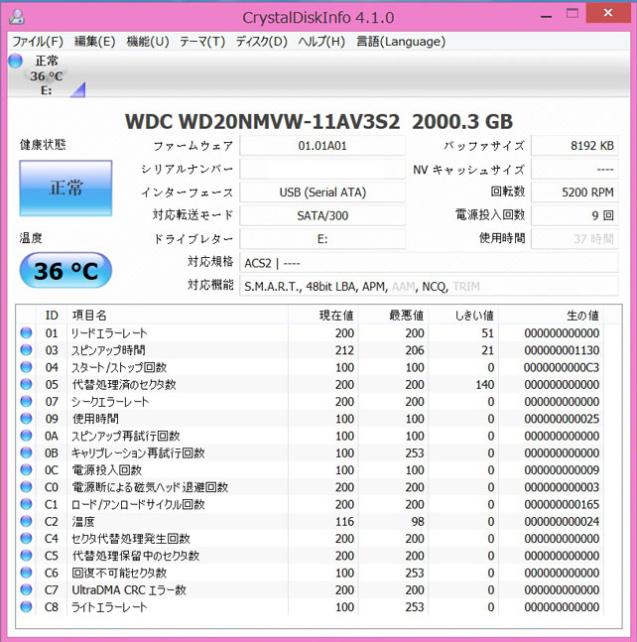Click raw value 0000000000C3
The height and width of the screenshot is (642, 637).
[562, 368]
